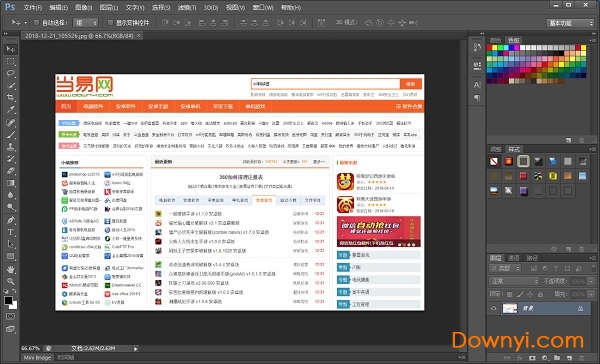Select the Rectangular Marquee tool
This screenshot has width=600, height=364.
10,61
